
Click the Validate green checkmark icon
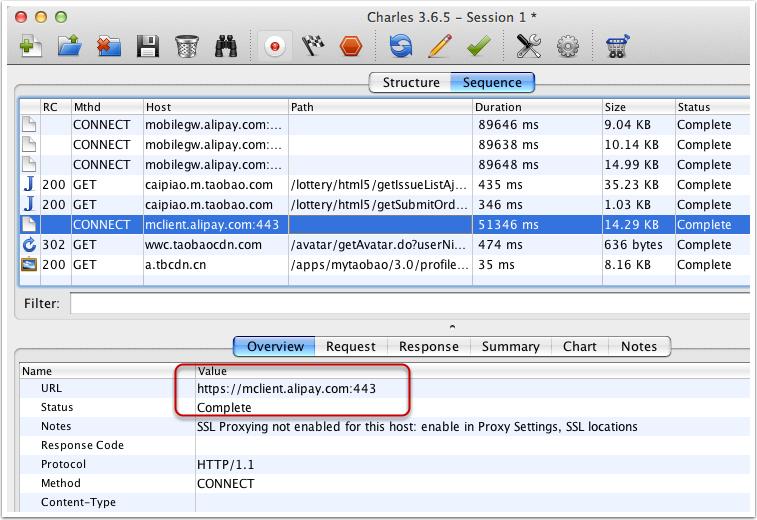(477, 46)
